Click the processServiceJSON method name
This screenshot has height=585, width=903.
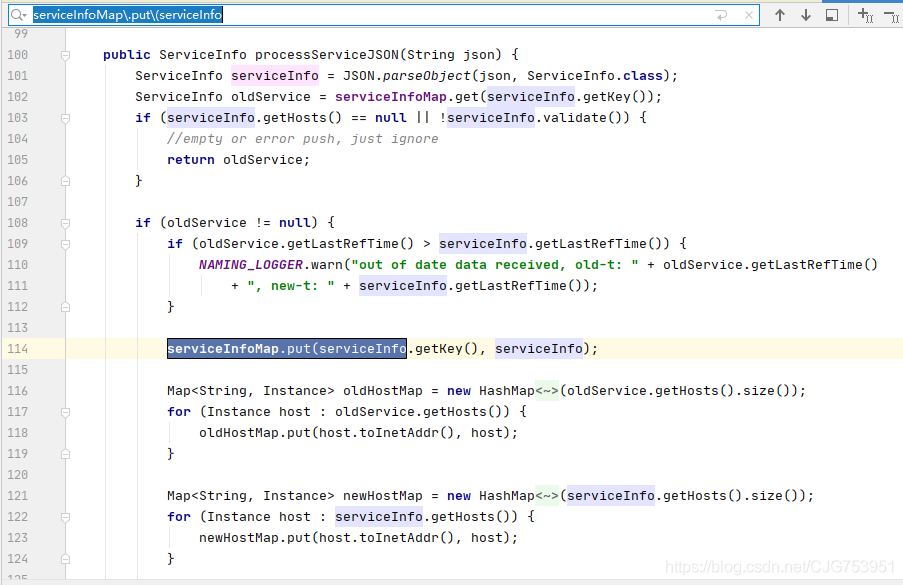(327, 55)
